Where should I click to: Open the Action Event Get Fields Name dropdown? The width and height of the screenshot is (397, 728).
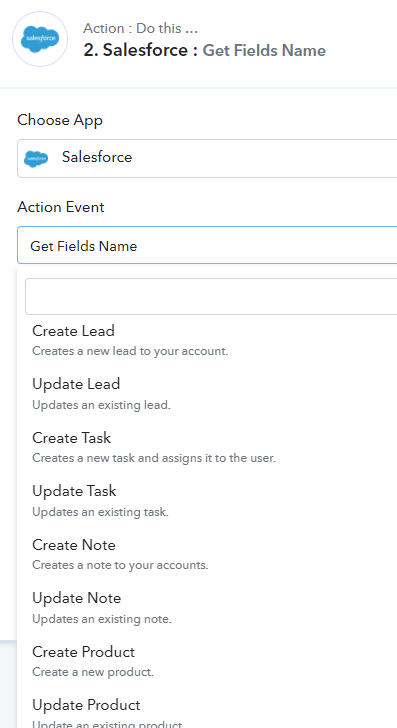(207, 245)
